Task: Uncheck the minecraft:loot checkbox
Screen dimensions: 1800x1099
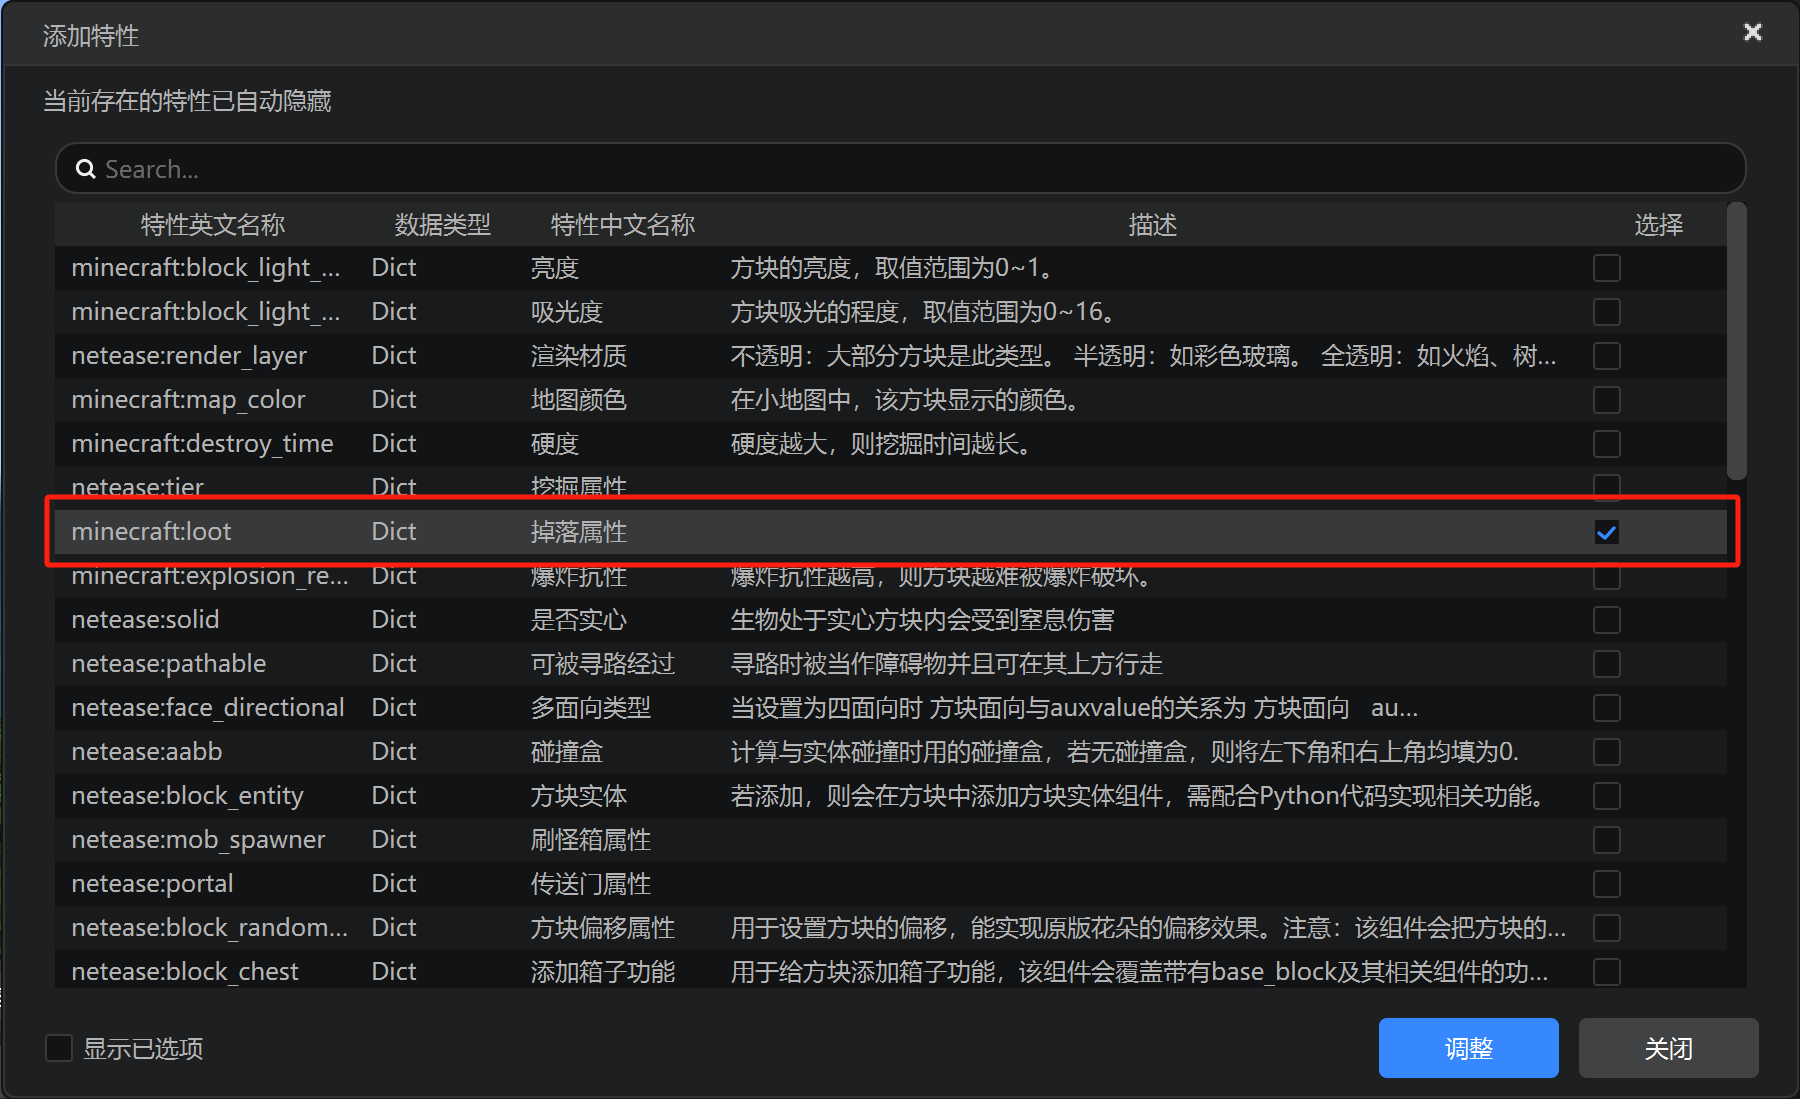Action: [x=1606, y=532]
